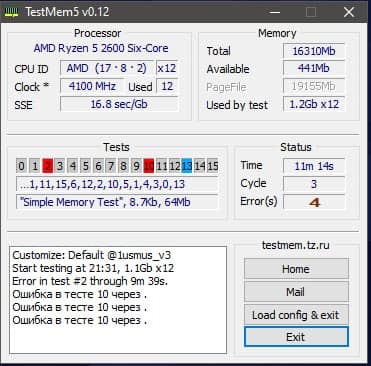Click the Available memory value 441Mb
Viewport: 371px width, 366px height.
314,68
